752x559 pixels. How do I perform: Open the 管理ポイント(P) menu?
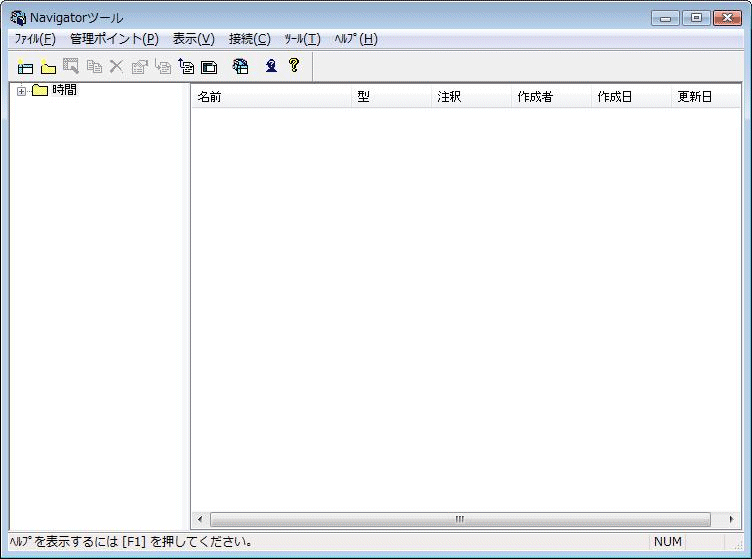pyautogui.click(x=114, y=39)
